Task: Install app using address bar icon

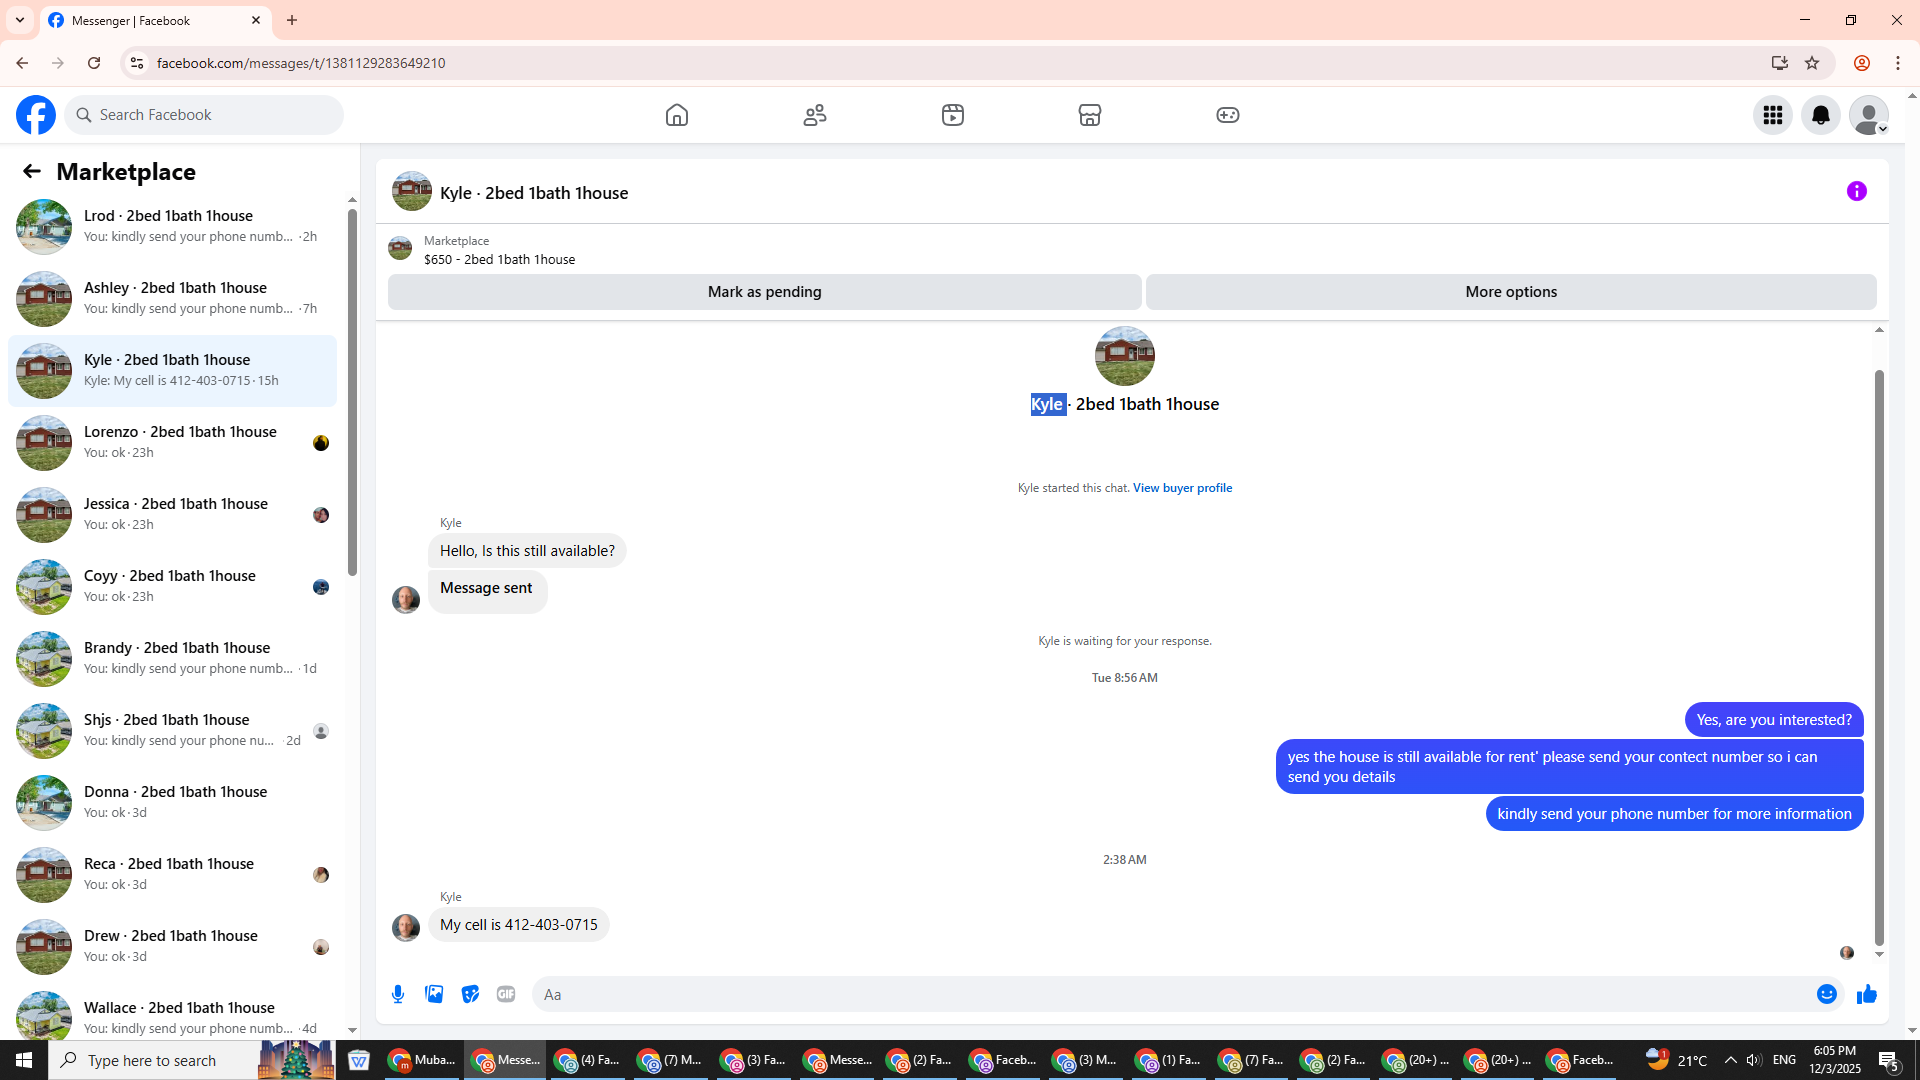Action: pos(1779,63)
